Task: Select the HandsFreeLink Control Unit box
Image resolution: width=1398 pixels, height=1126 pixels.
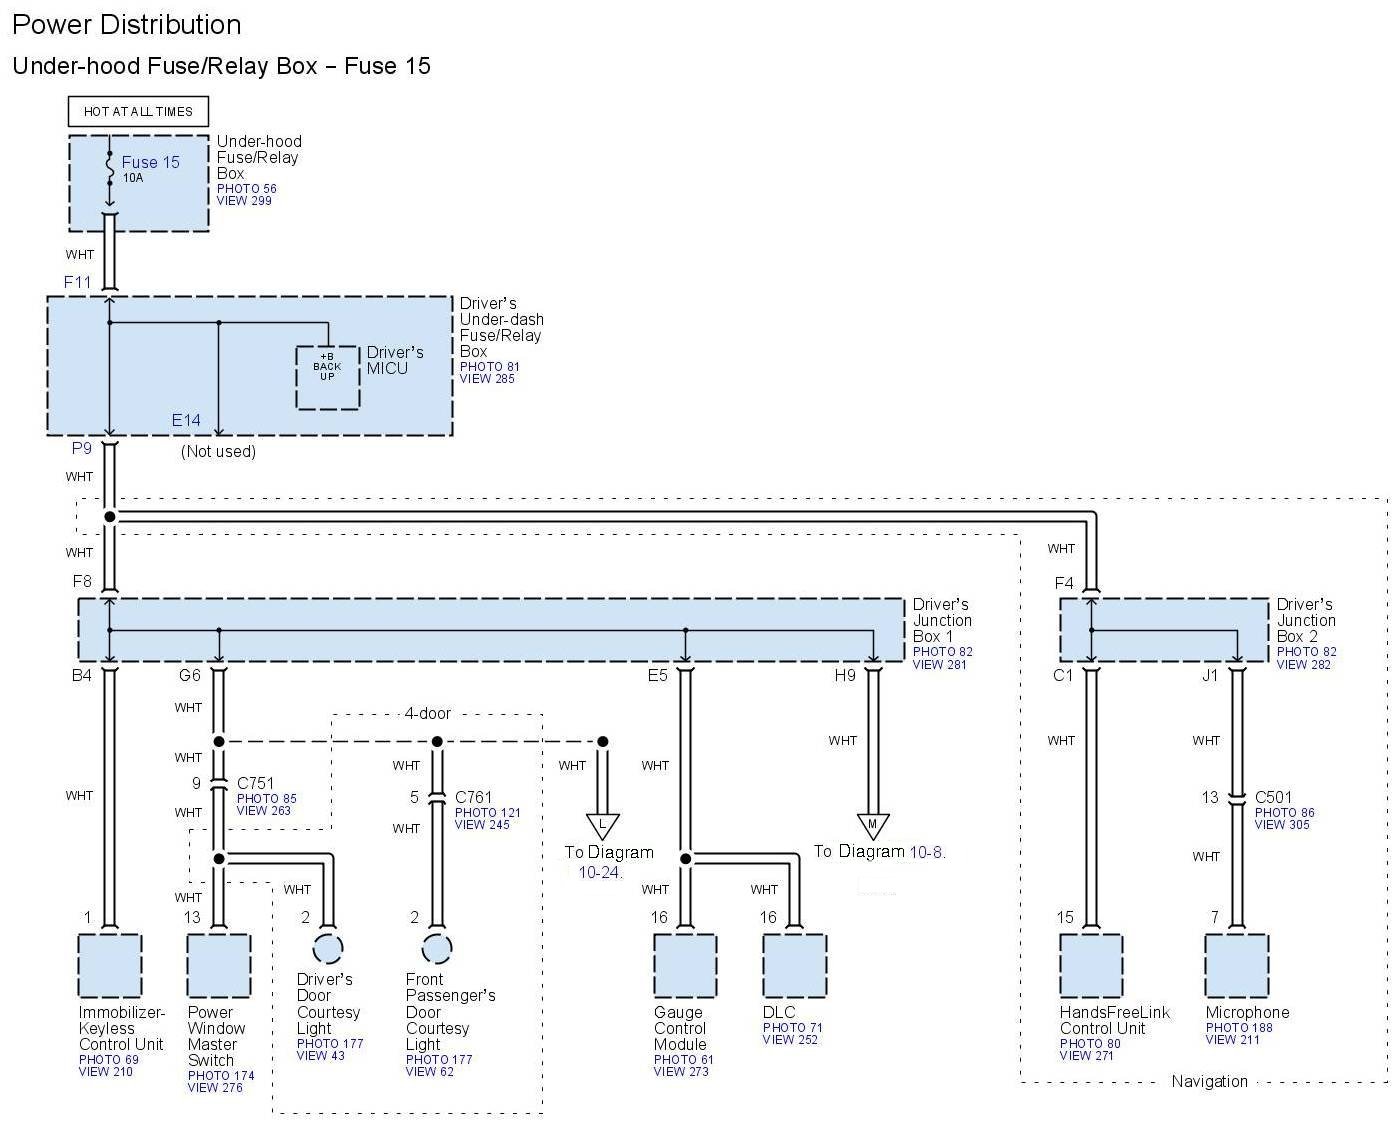Action: tap(1091, 966)
